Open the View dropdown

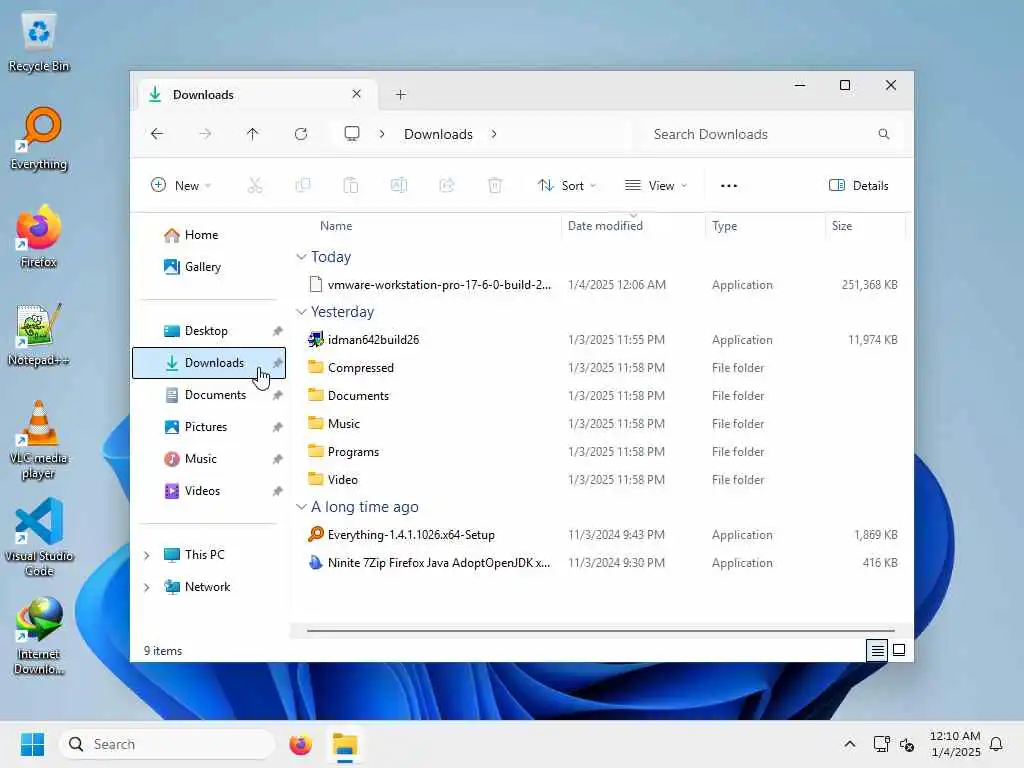pyautogui.click(x=656, y=185)
